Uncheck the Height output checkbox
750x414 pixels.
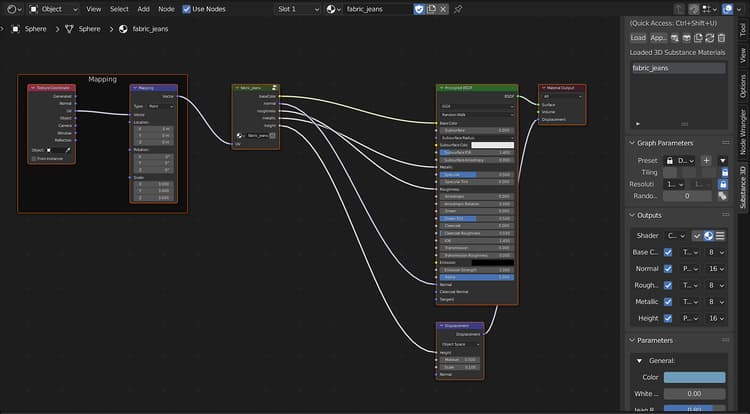click(668, 318)
